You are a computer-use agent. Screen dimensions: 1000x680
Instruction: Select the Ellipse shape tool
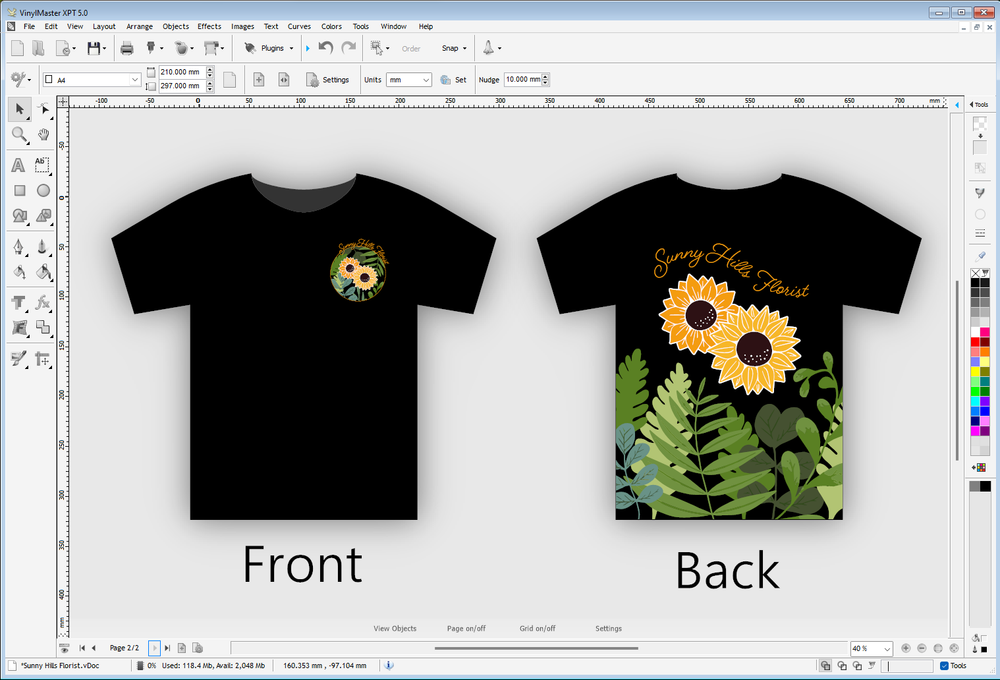click(44, 190)
